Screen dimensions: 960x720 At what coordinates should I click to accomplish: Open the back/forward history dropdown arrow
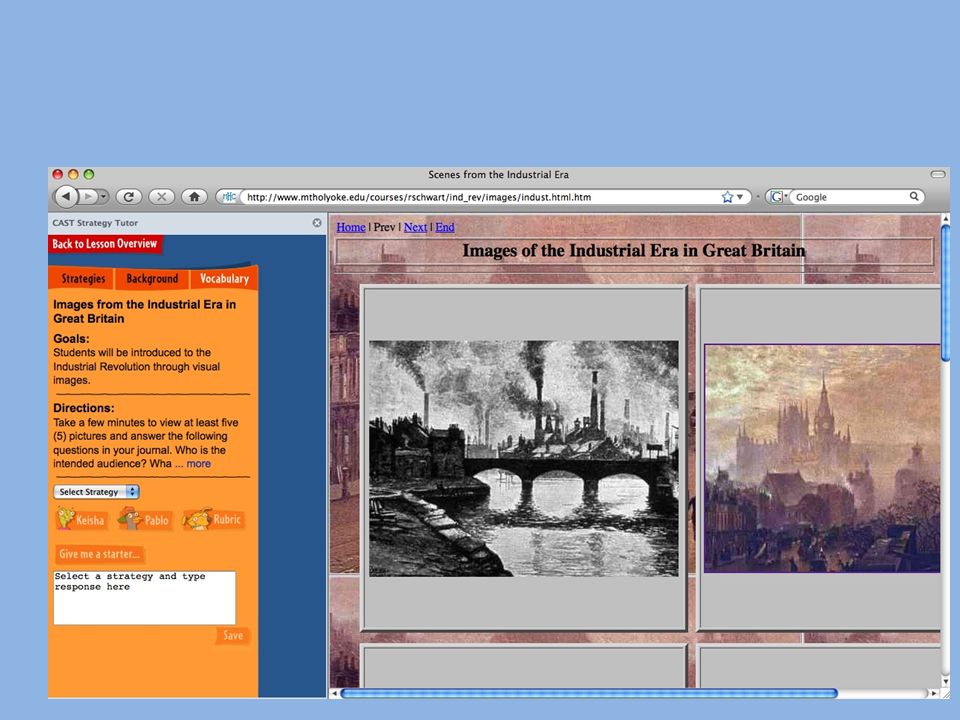[103, 197]
